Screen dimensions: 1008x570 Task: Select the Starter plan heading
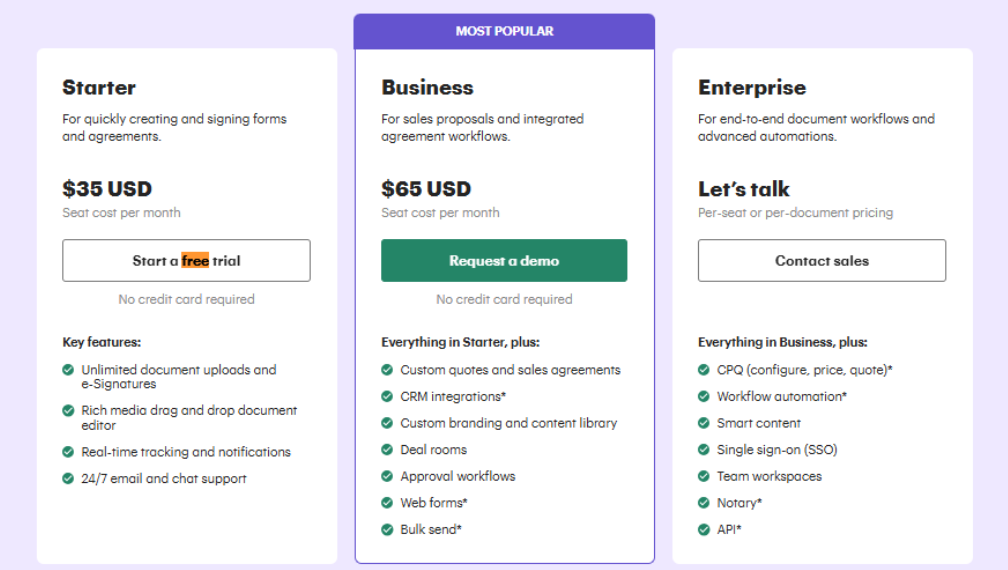click(x=99, y=88)
